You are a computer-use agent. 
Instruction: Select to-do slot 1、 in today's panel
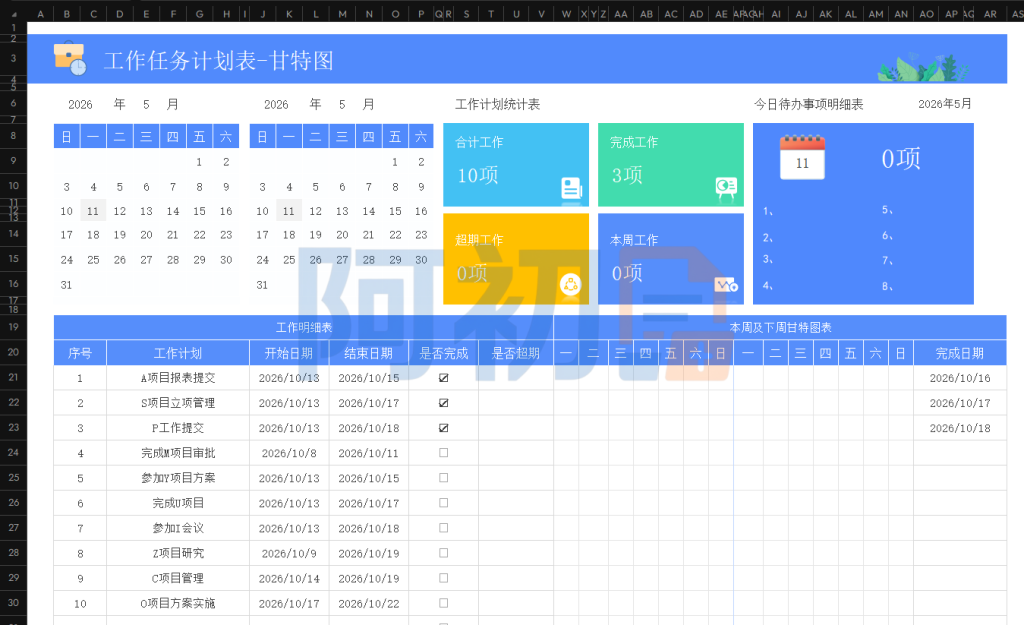tap(768, 211)
